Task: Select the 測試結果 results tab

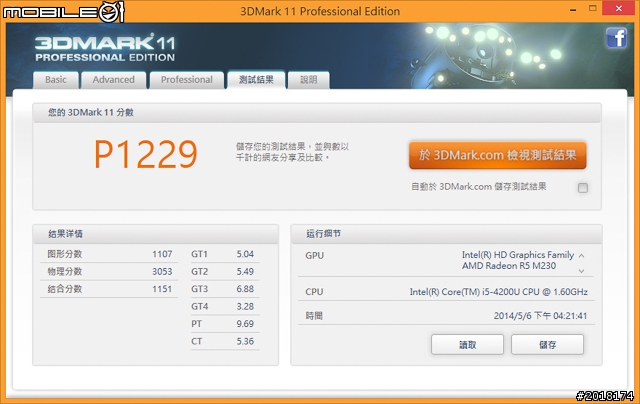Action: click(x=256, y=80)
